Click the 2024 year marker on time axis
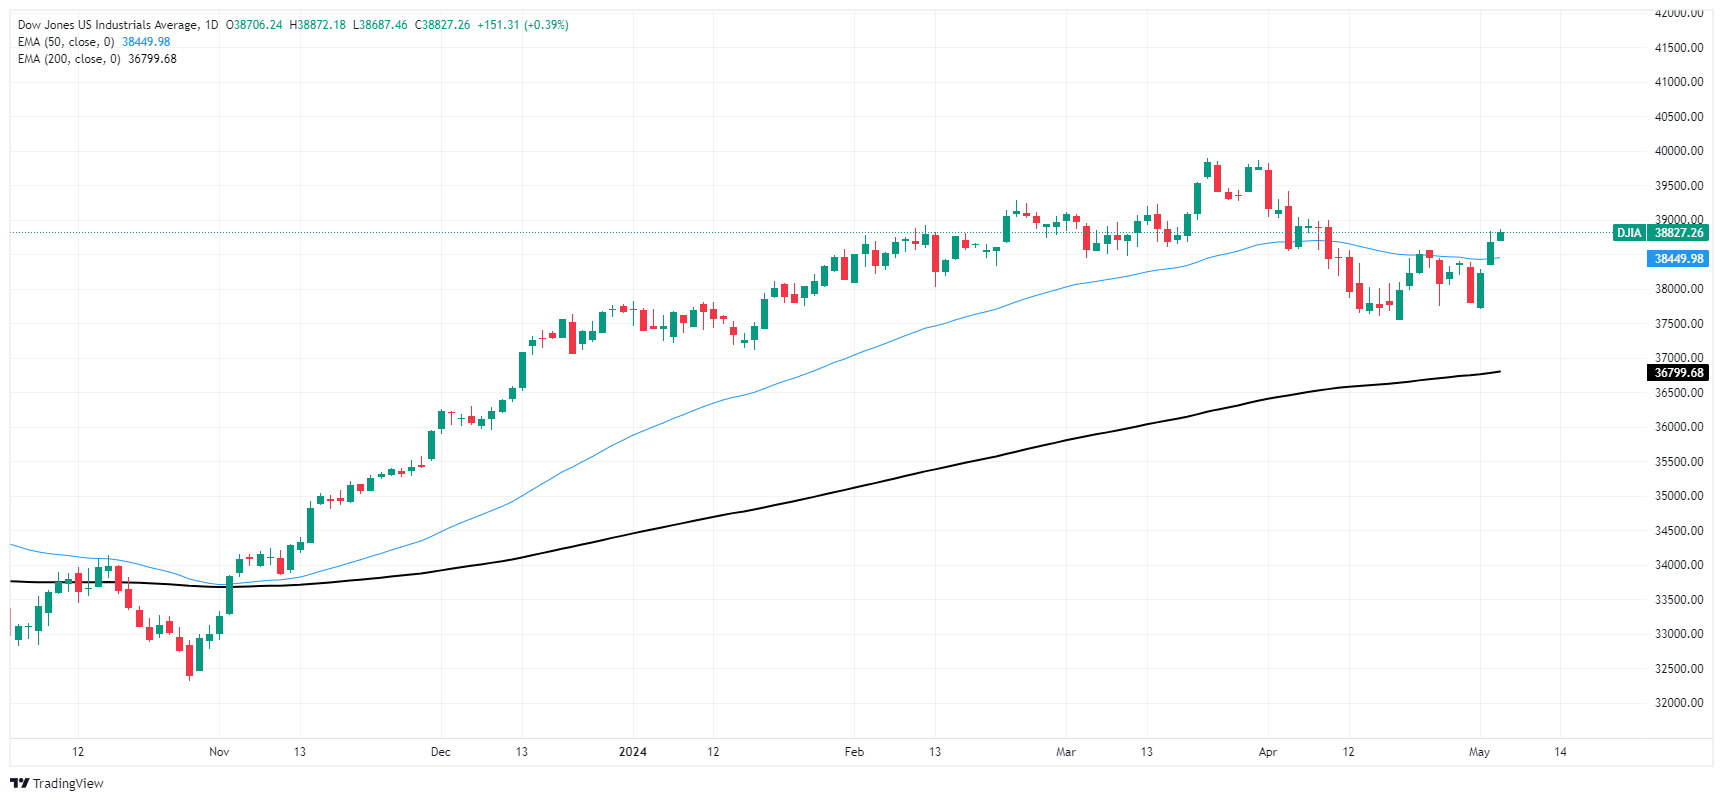Screen dimensions: 1723x801 633,752
